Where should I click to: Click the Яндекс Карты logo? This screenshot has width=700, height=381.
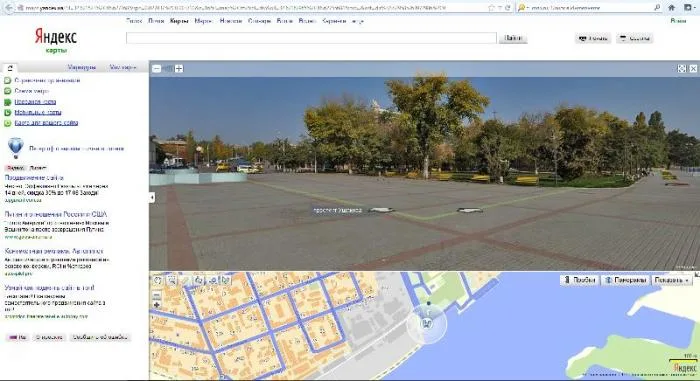pyautogui.click(x=56, y=40)
